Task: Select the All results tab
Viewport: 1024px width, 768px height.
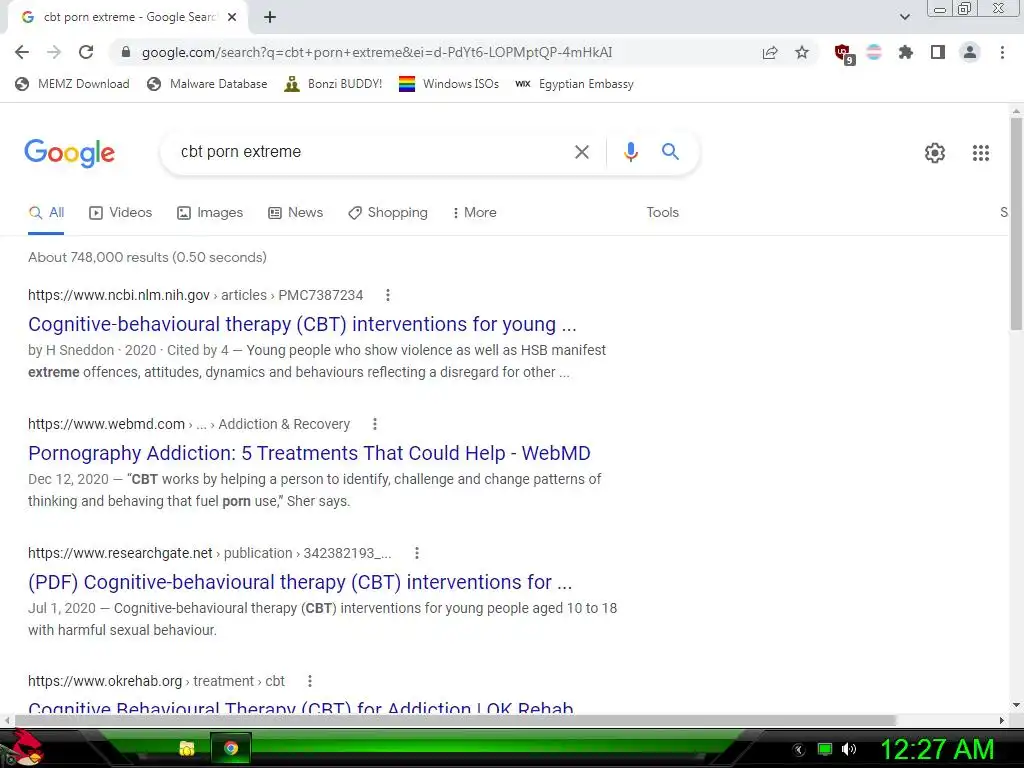Action: pos(46,213)
